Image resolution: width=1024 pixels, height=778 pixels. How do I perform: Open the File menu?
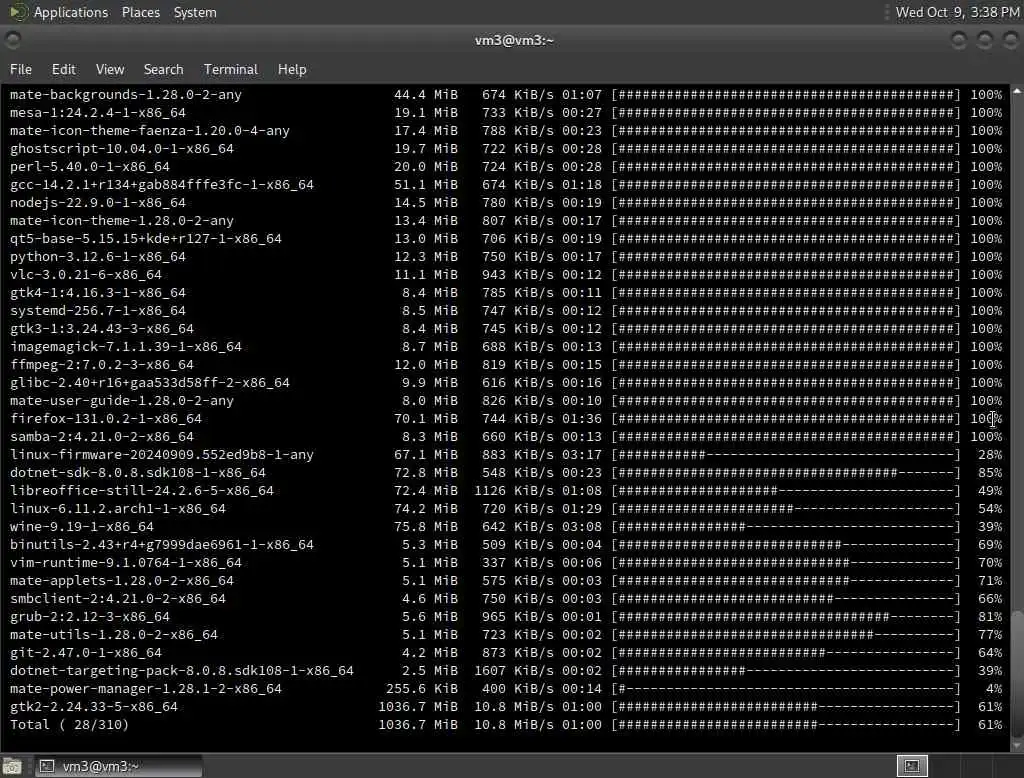tap(21, 69)
